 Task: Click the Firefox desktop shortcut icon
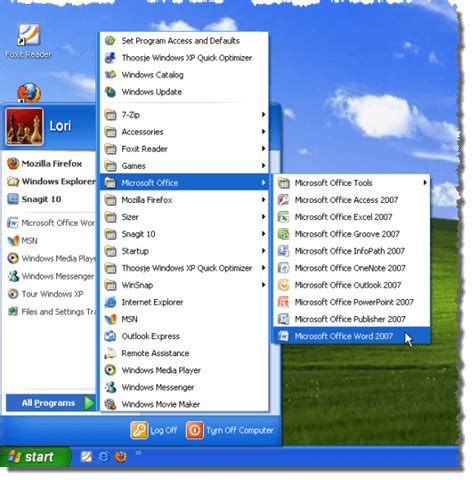[29, 93]
